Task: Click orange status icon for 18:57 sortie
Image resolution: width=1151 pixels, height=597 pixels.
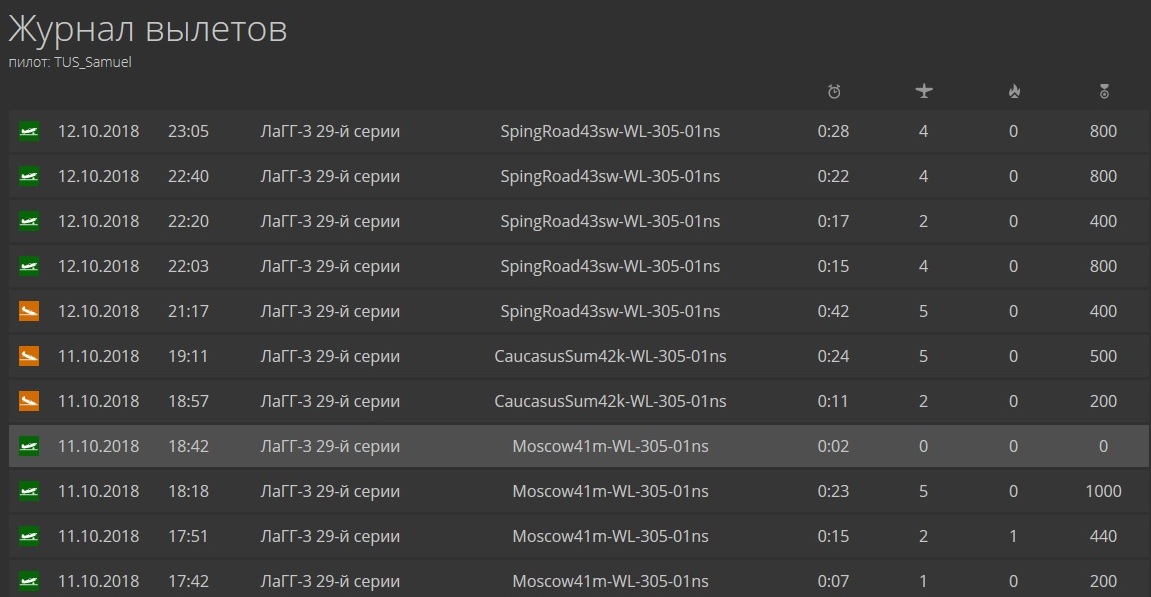Action: tap(29, 401)
